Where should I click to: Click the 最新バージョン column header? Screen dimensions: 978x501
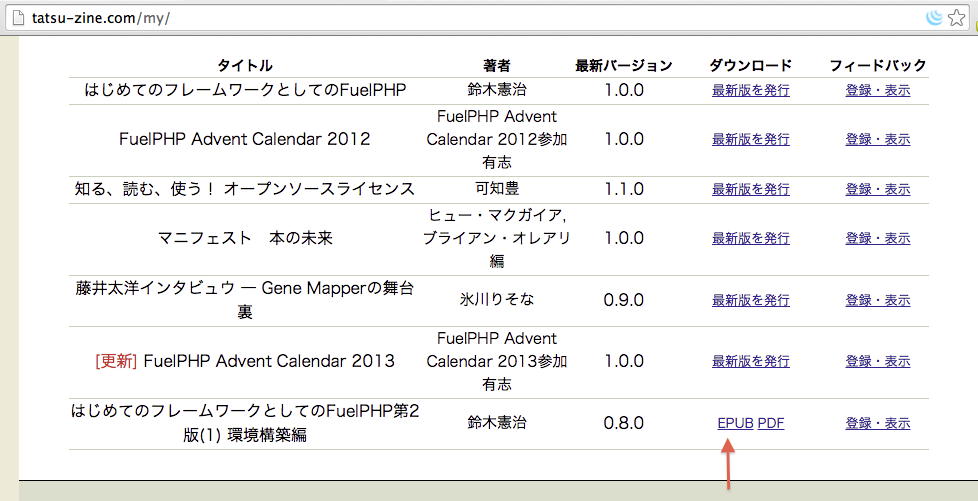[624, 65]
